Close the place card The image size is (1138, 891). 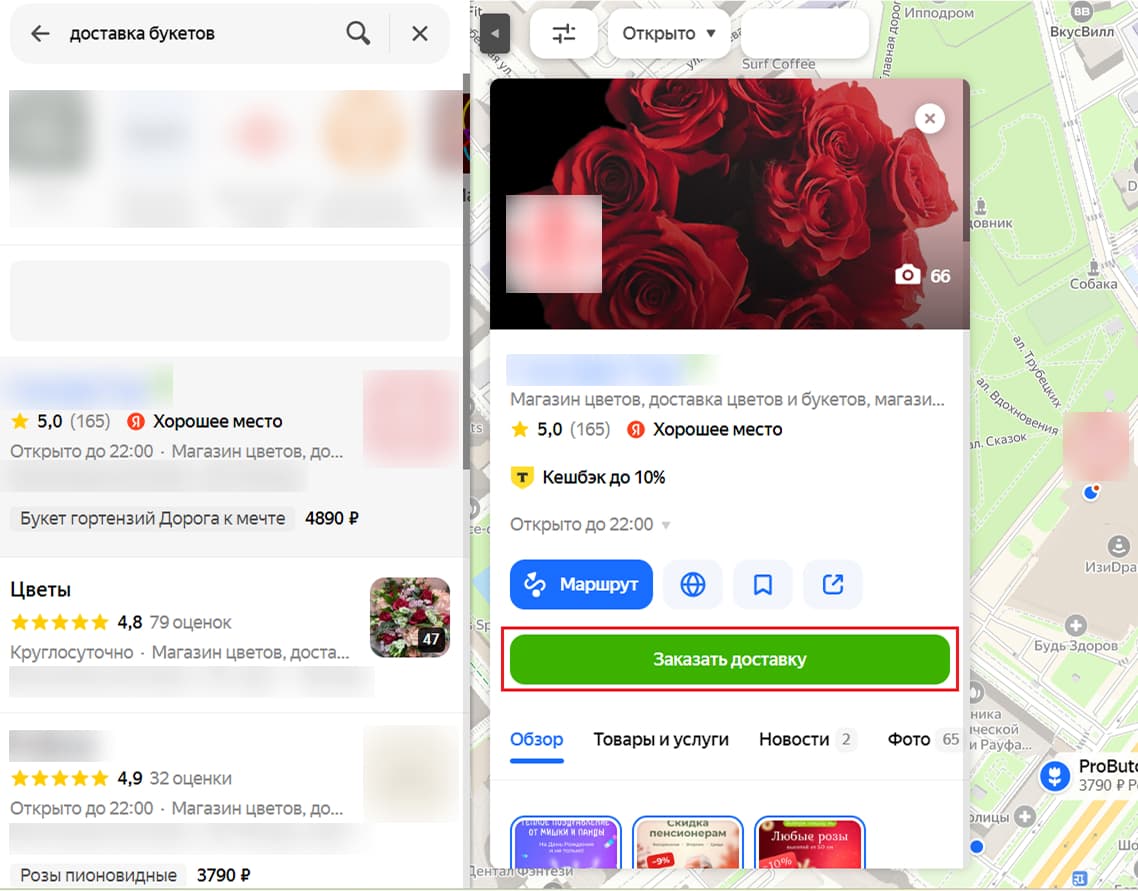[930, 118]
